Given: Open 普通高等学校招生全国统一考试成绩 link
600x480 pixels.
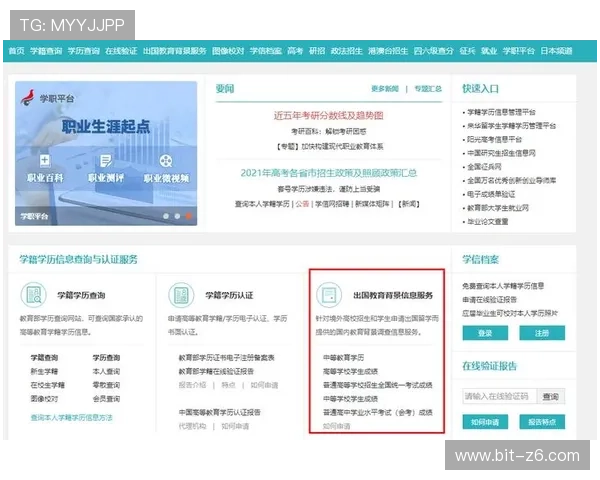Looking at the screenshot, I should coord(378,385).
